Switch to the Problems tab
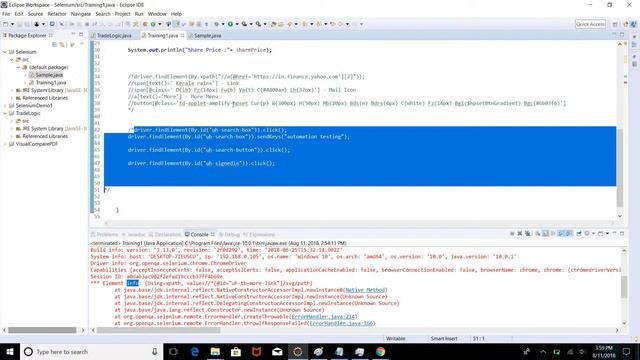The image size is (640, 360). tap(104, 234)
